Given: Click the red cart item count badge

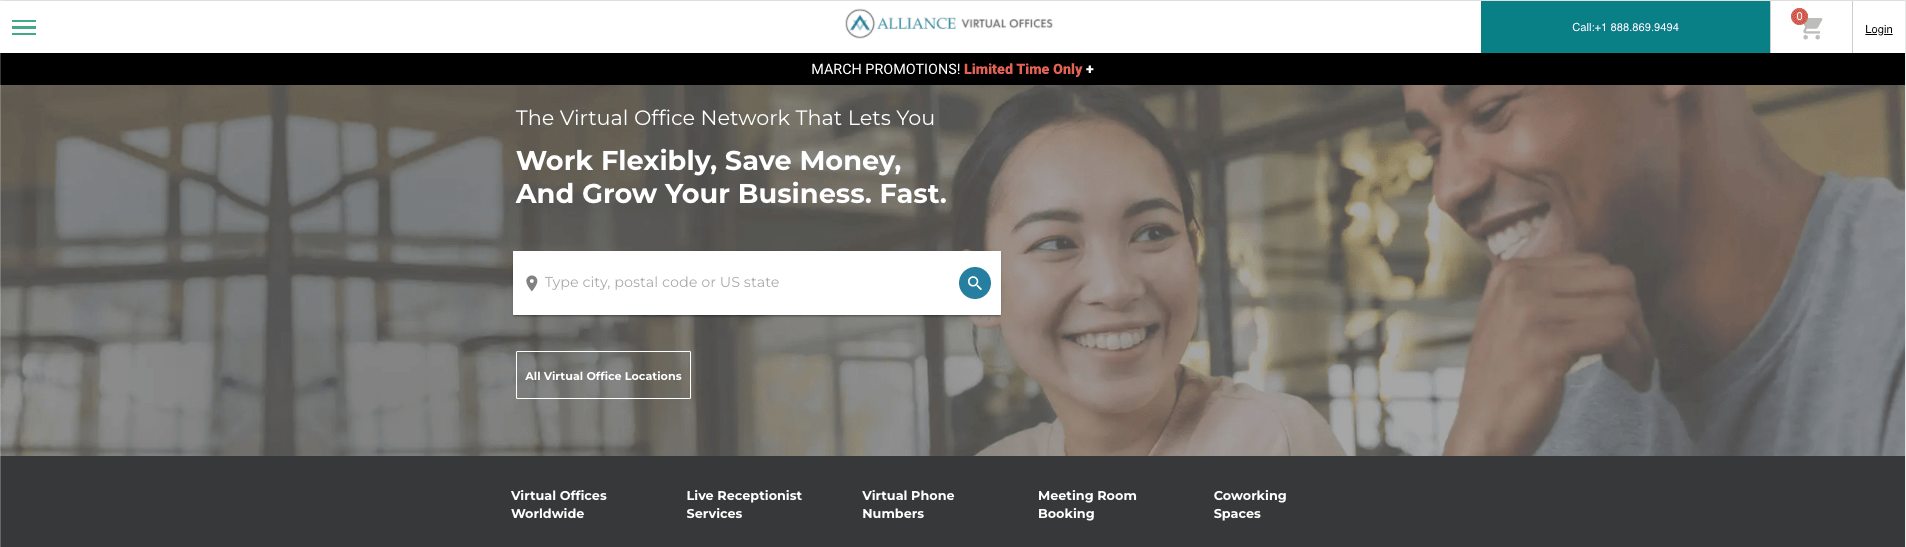Looking at the screenshot, I should 1799,16.
